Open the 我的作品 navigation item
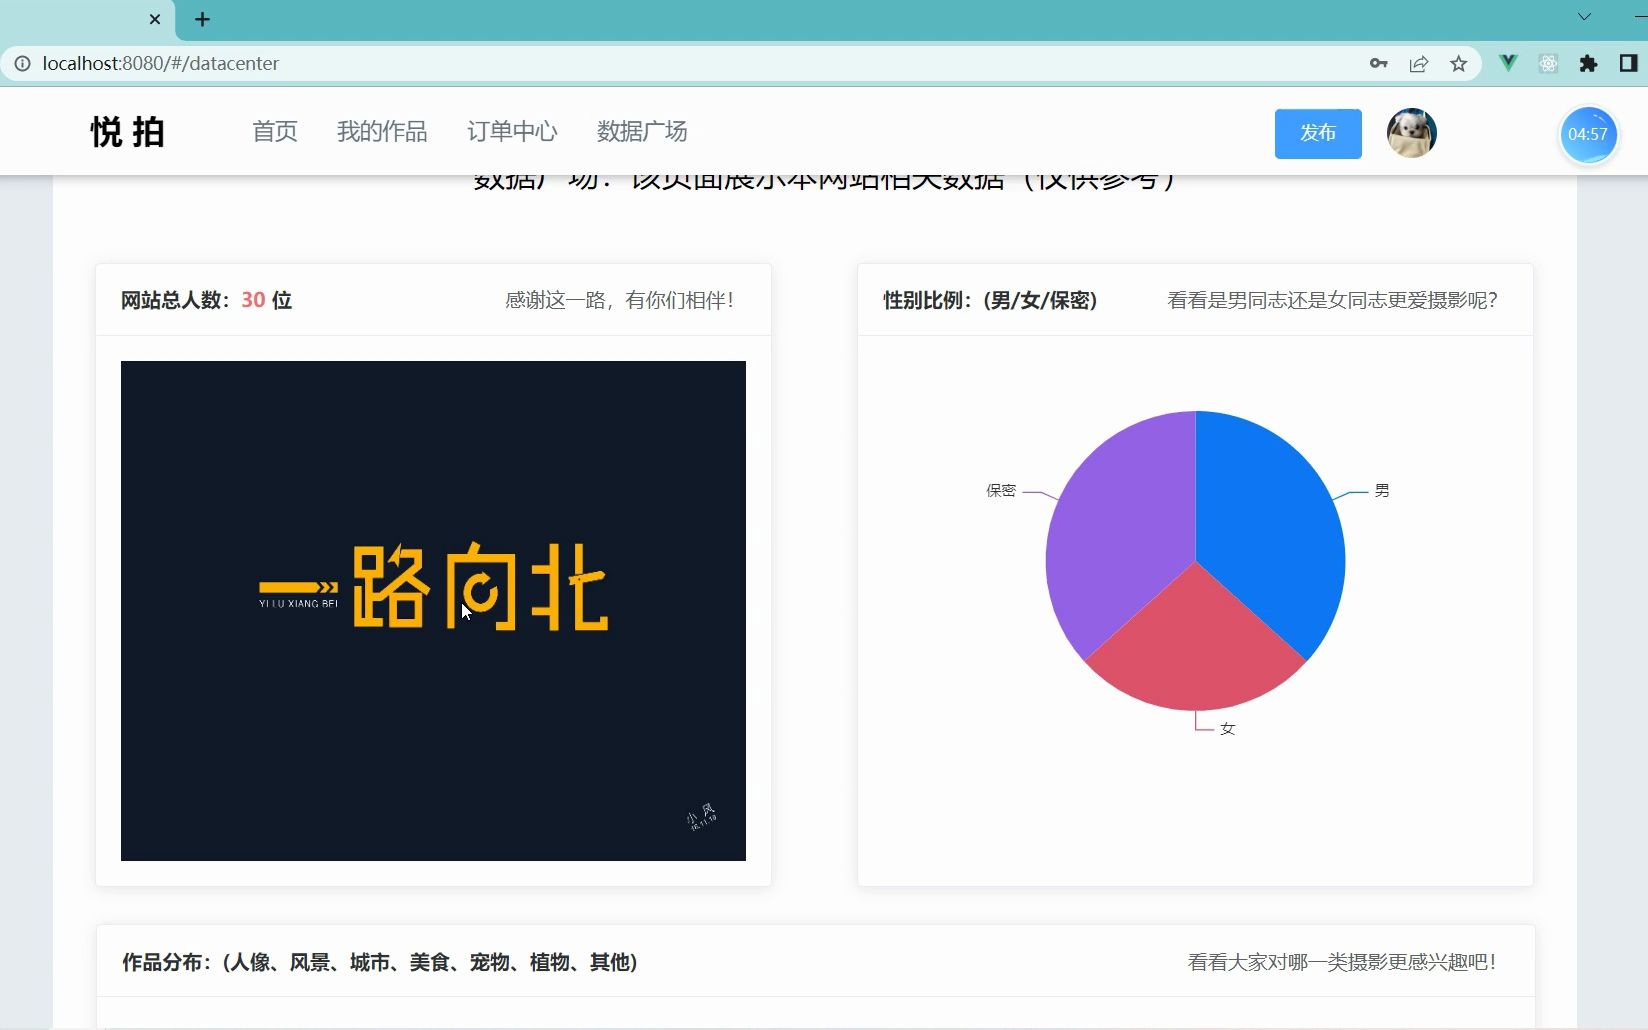The height and width of the screenshot is (1030, 1648). click(x=382, y=131)
